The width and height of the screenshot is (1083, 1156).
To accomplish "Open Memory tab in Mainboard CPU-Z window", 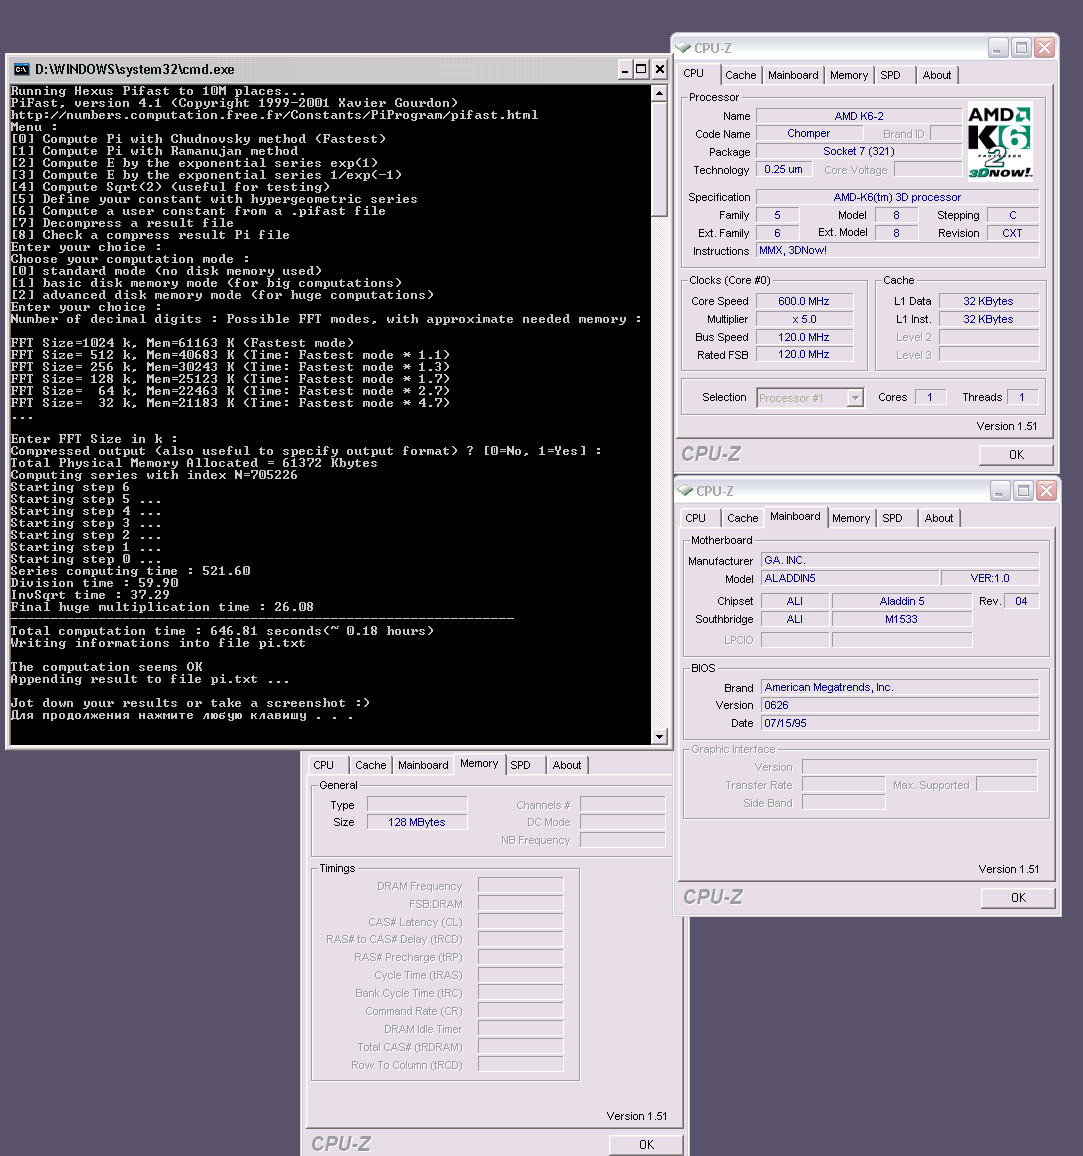I will tap(851, 518).
